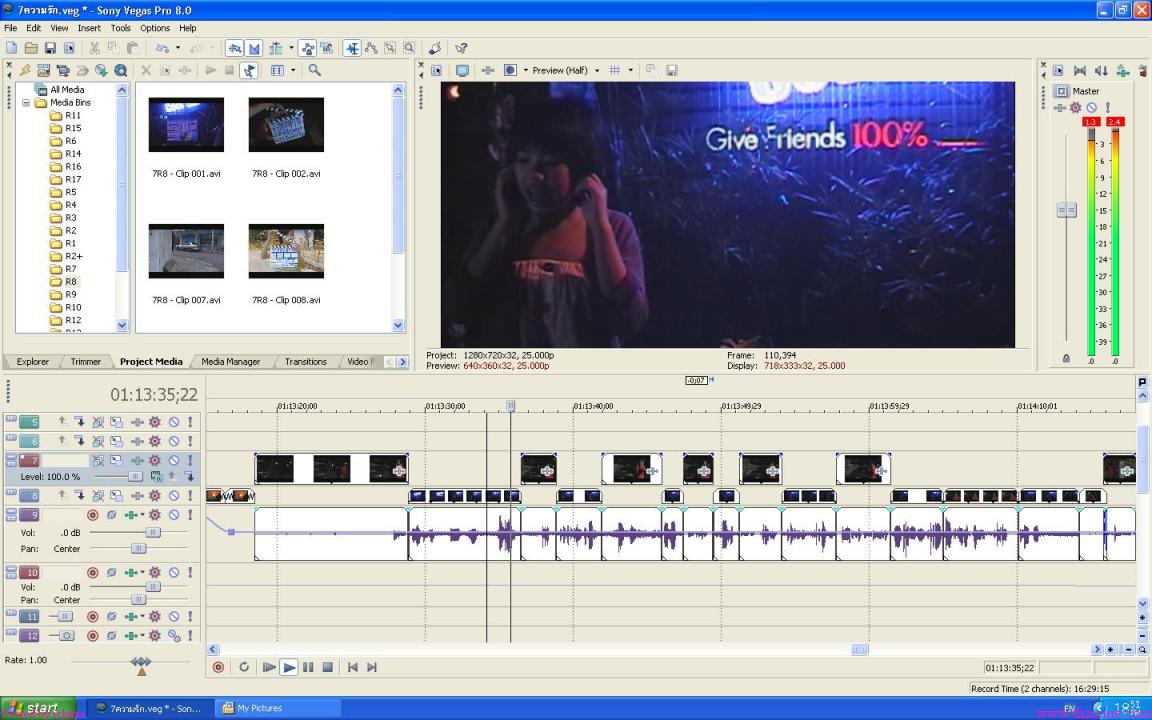Mute video track 8
Image resolution: width=1152 pixels, height=720 pixels.
click(x=174, y=496)
